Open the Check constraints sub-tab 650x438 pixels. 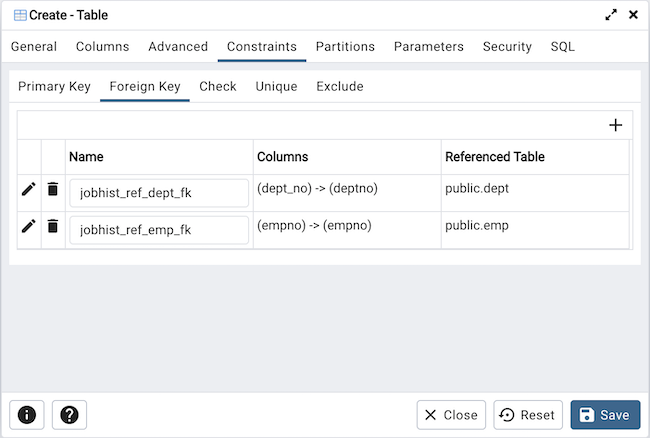[x=217, y=87]
